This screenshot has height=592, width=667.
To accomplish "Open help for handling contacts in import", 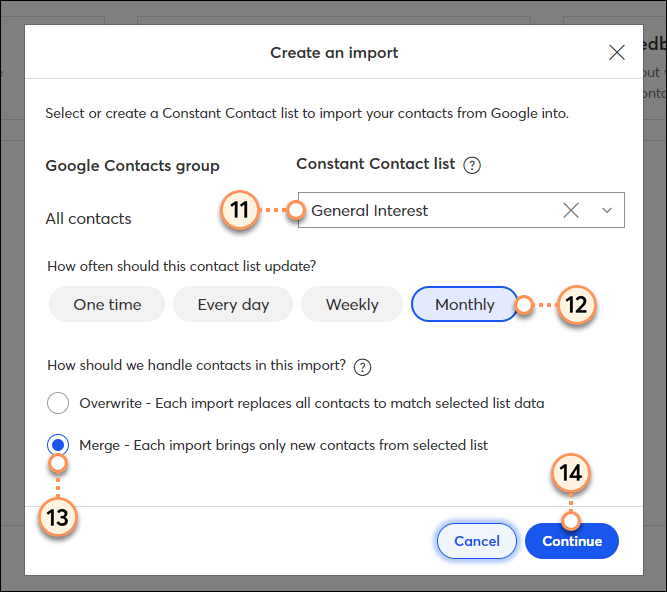I will point(362,367).
